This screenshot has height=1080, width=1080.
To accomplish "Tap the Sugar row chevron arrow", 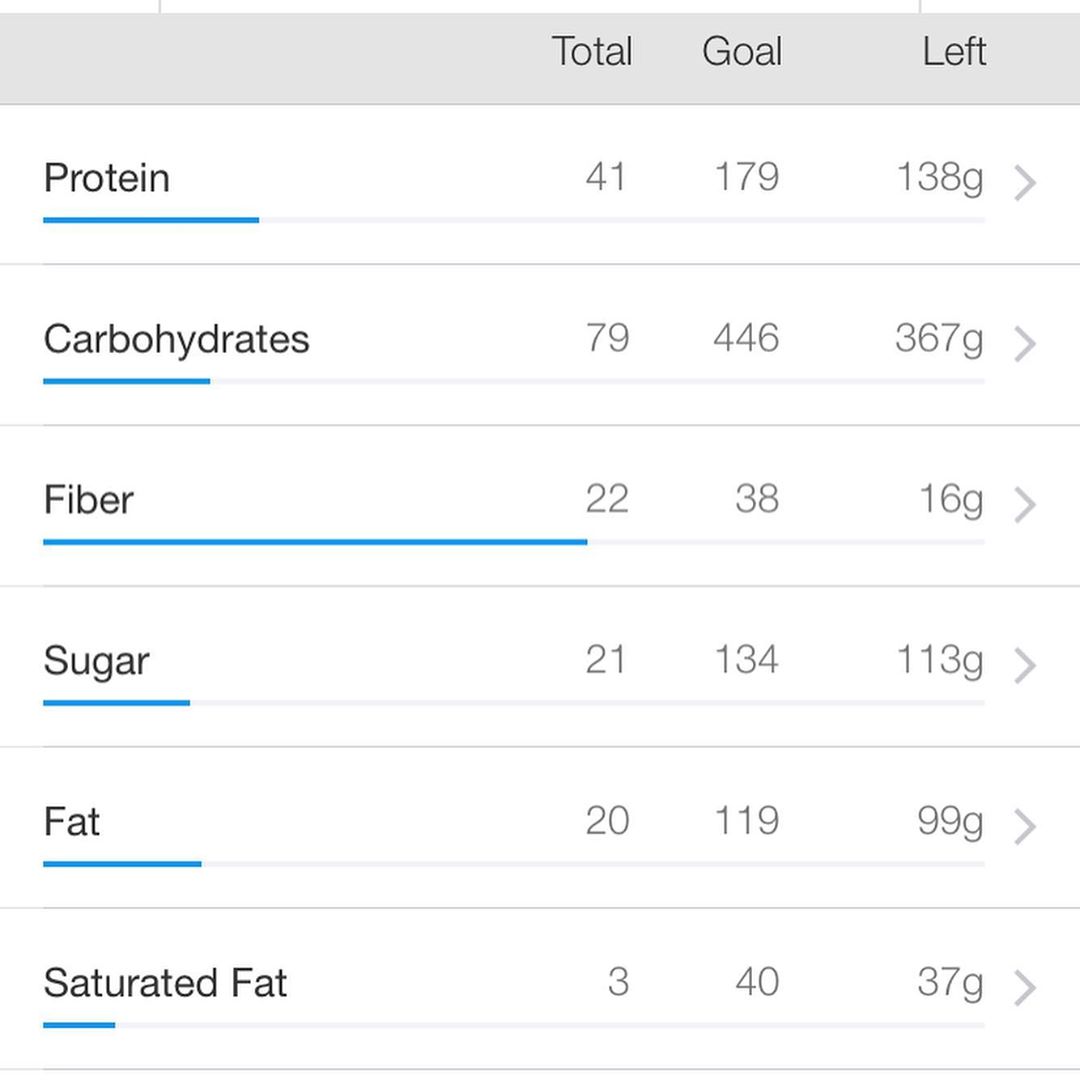I will [1025, 666].
